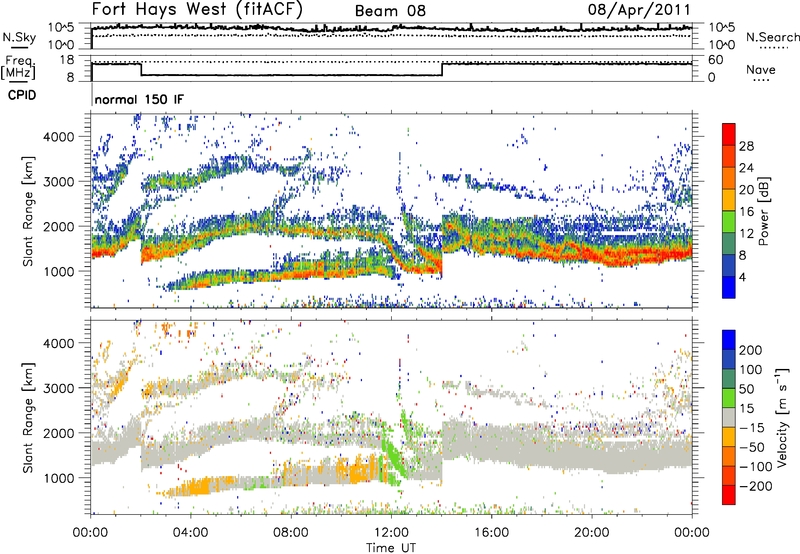Click the '18' tick of the frequency axis

tap(67, 60)
